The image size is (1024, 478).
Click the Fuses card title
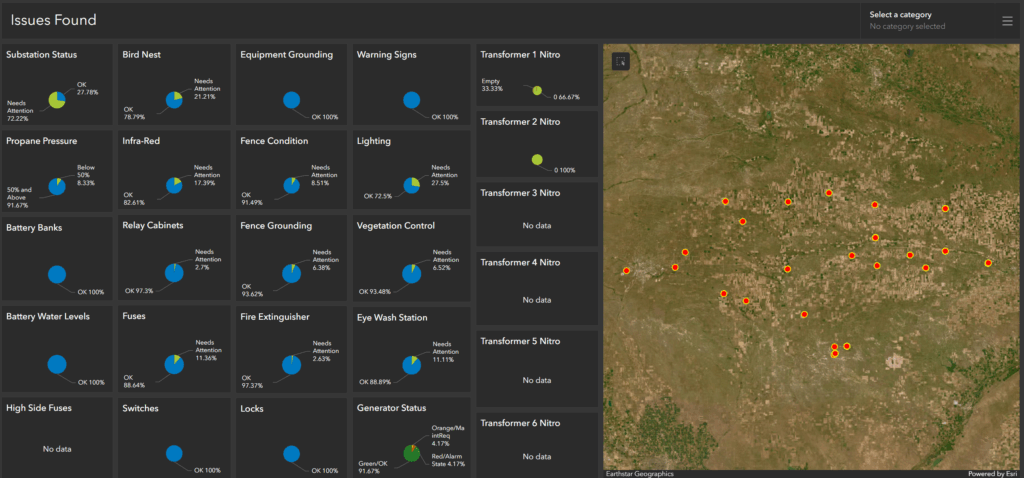point(134,316)
